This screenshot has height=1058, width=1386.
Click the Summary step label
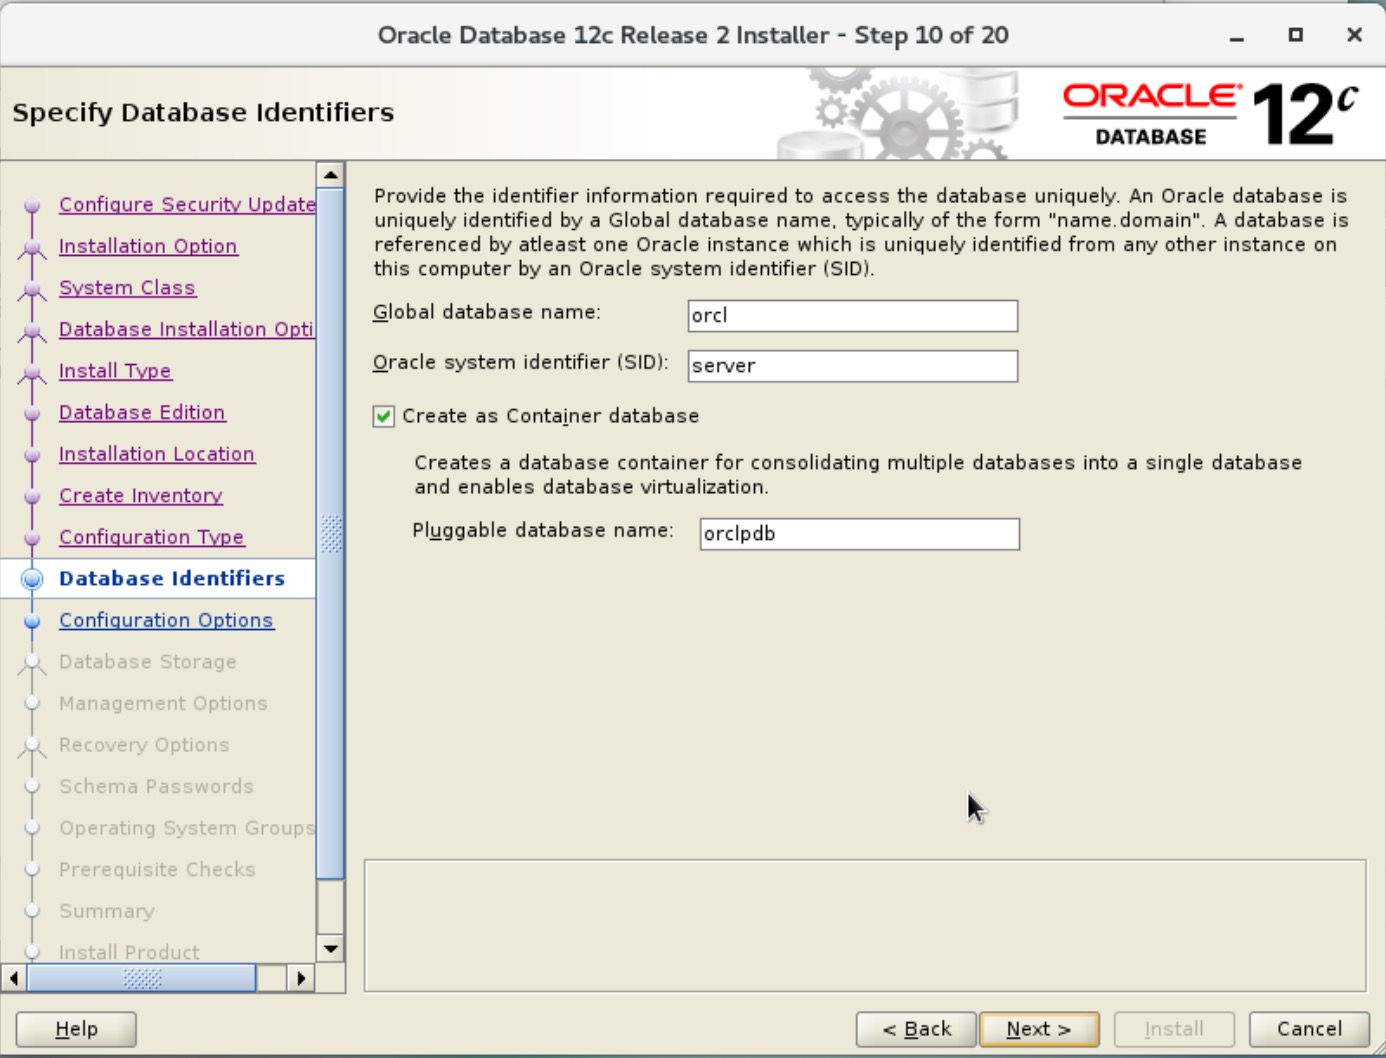pyautogui.click(x=107, y=911)
